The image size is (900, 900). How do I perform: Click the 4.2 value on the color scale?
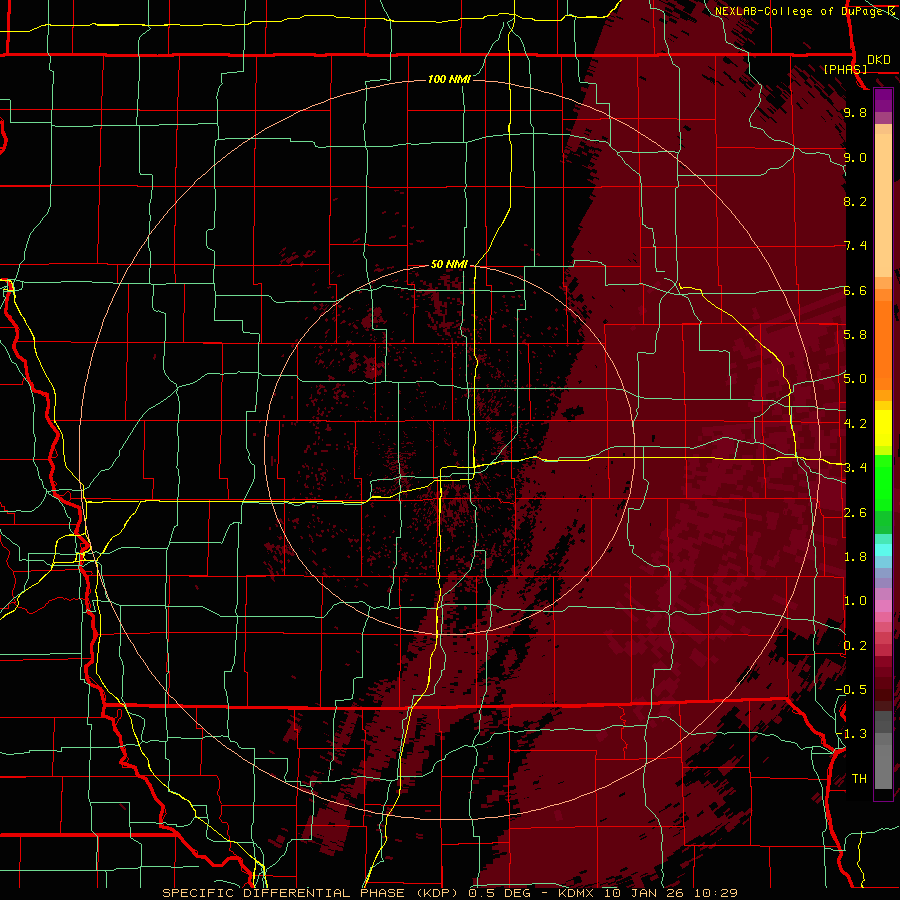click(x=855, y=424)
